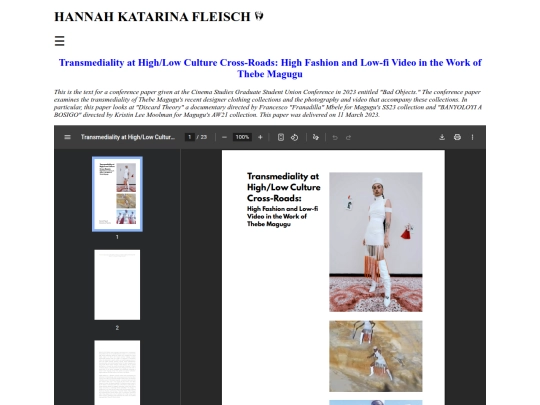Click the redo annotation arrow
The width and height of the screenshot is (540, 405).
click(x=349, y=137)
